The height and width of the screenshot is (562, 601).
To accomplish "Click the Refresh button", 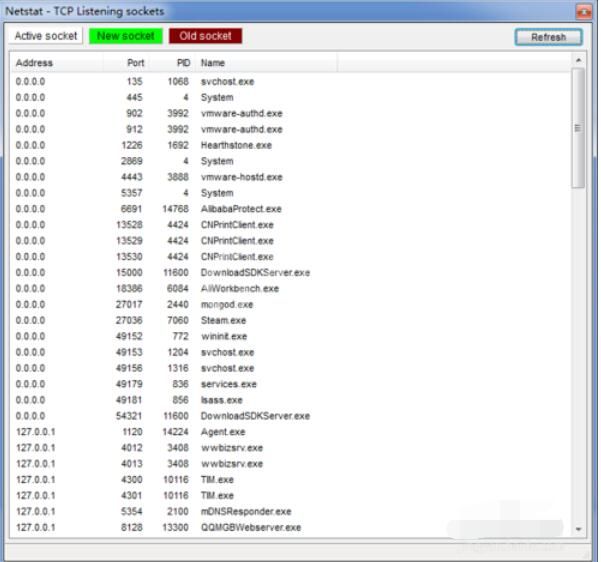I will (548, 37).
